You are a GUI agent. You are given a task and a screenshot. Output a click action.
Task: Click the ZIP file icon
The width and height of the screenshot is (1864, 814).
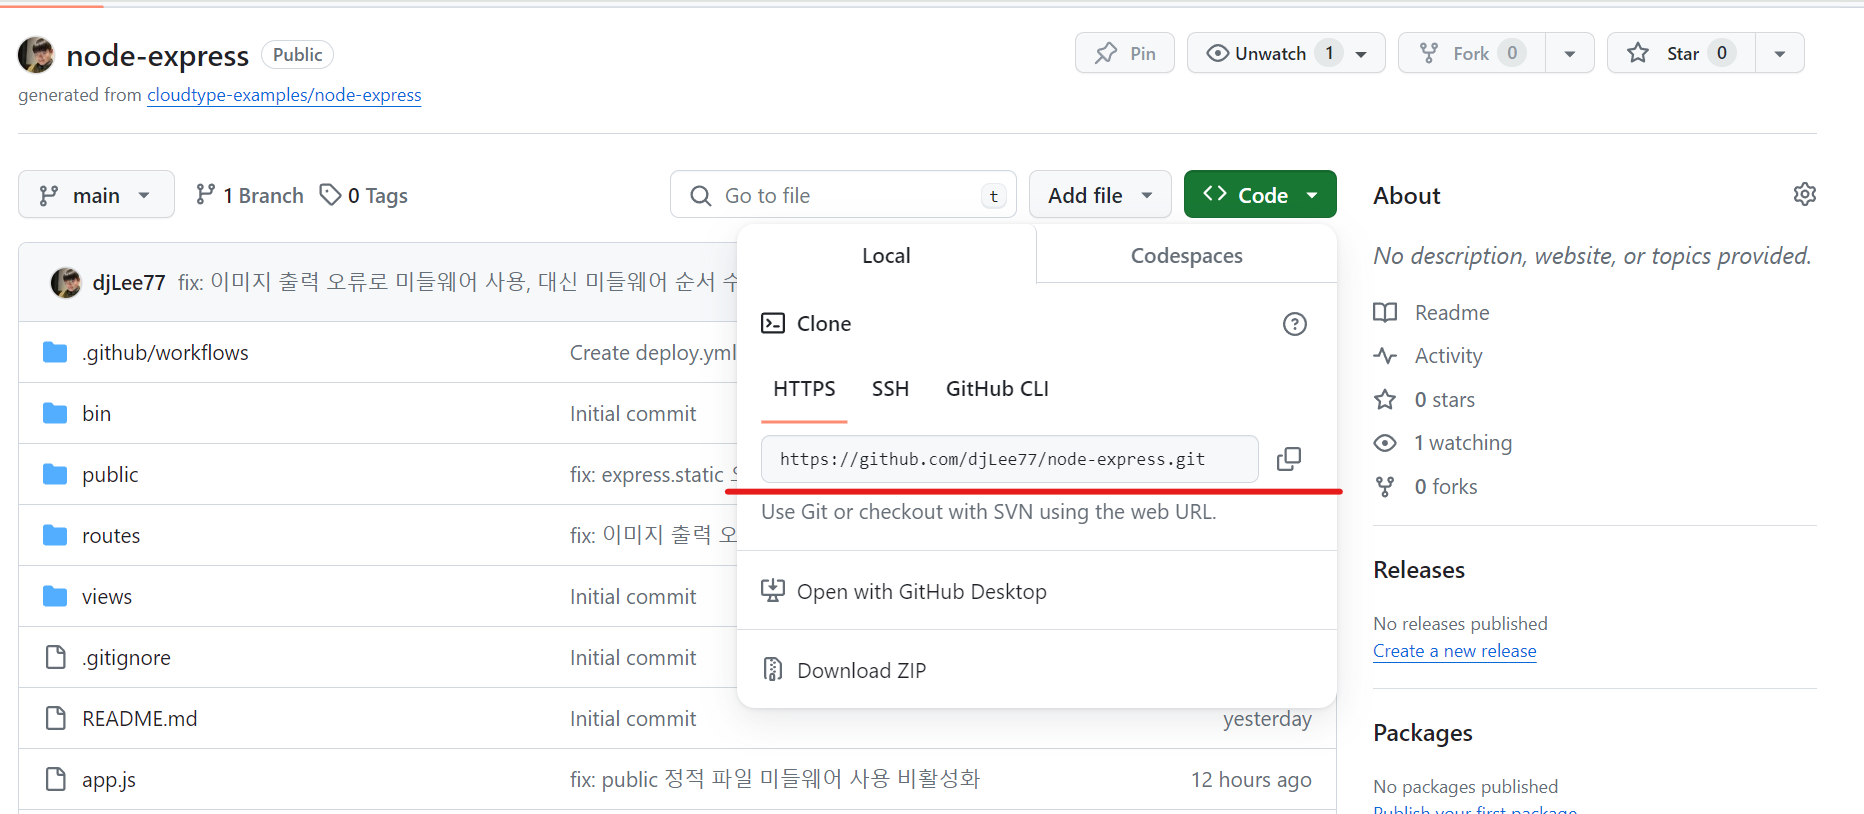coord(773,669)
